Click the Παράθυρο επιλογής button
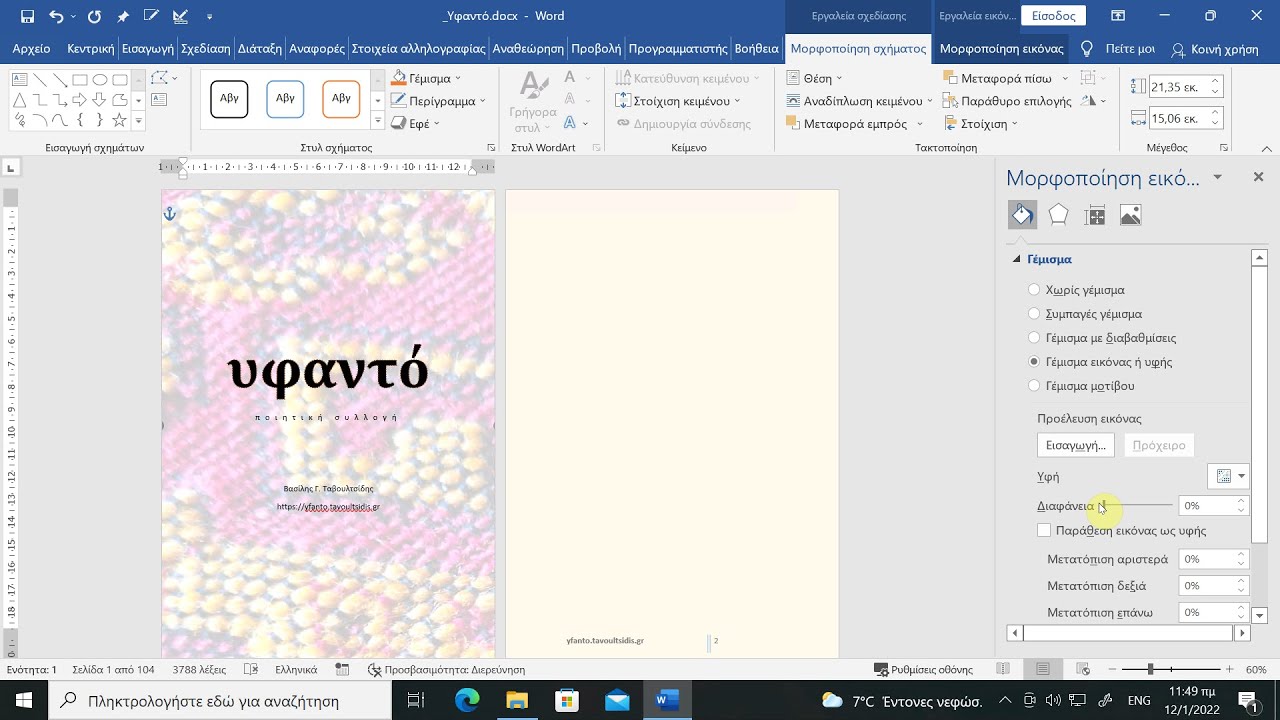 pos(1008,101)
